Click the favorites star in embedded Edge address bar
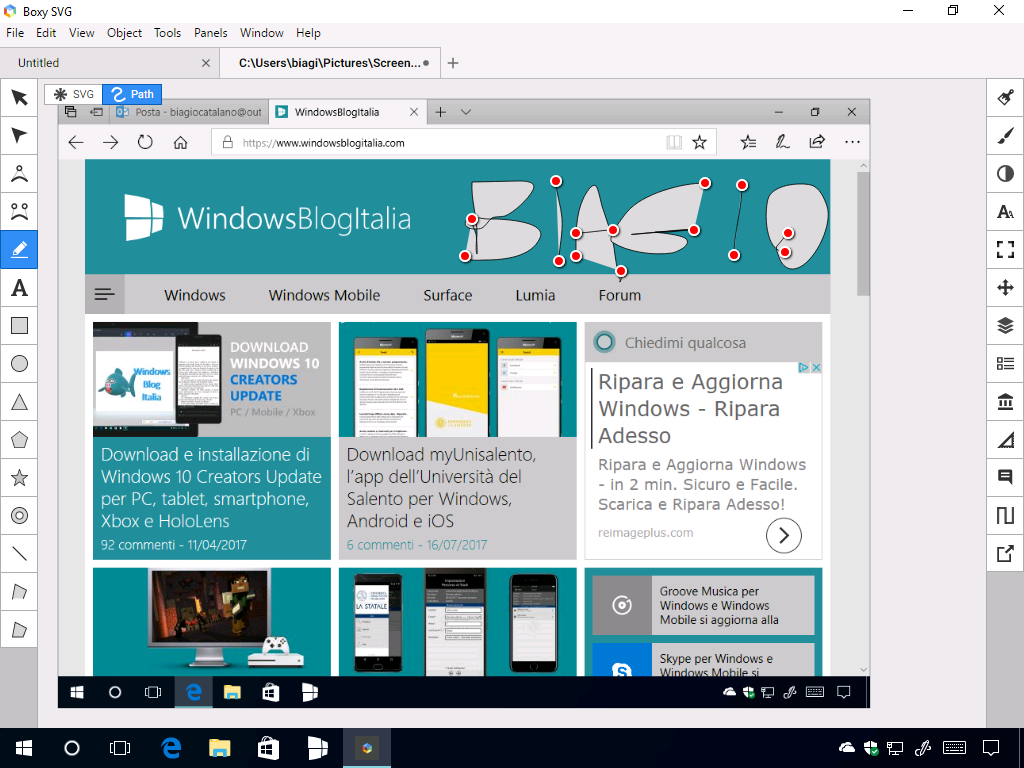This screenshot has width=1024, height=768. (x=699, y=142)
